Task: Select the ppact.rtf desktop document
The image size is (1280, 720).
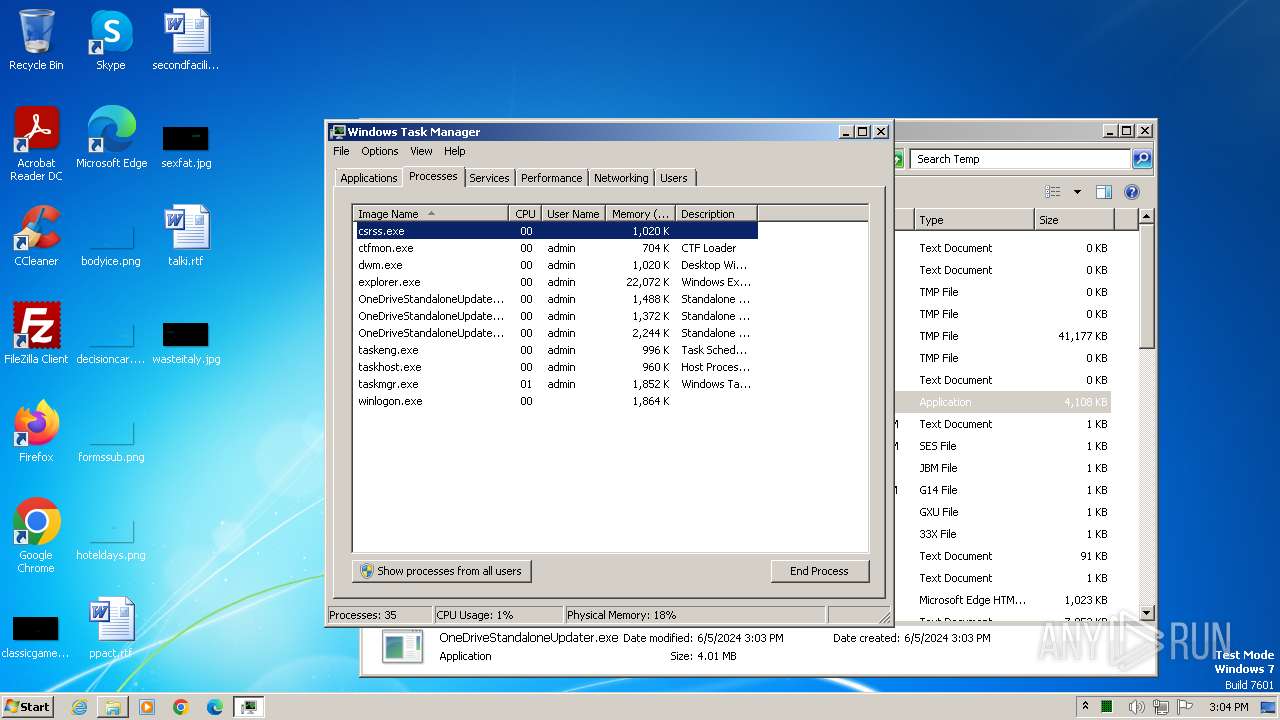Action: [x=111, y=628]
